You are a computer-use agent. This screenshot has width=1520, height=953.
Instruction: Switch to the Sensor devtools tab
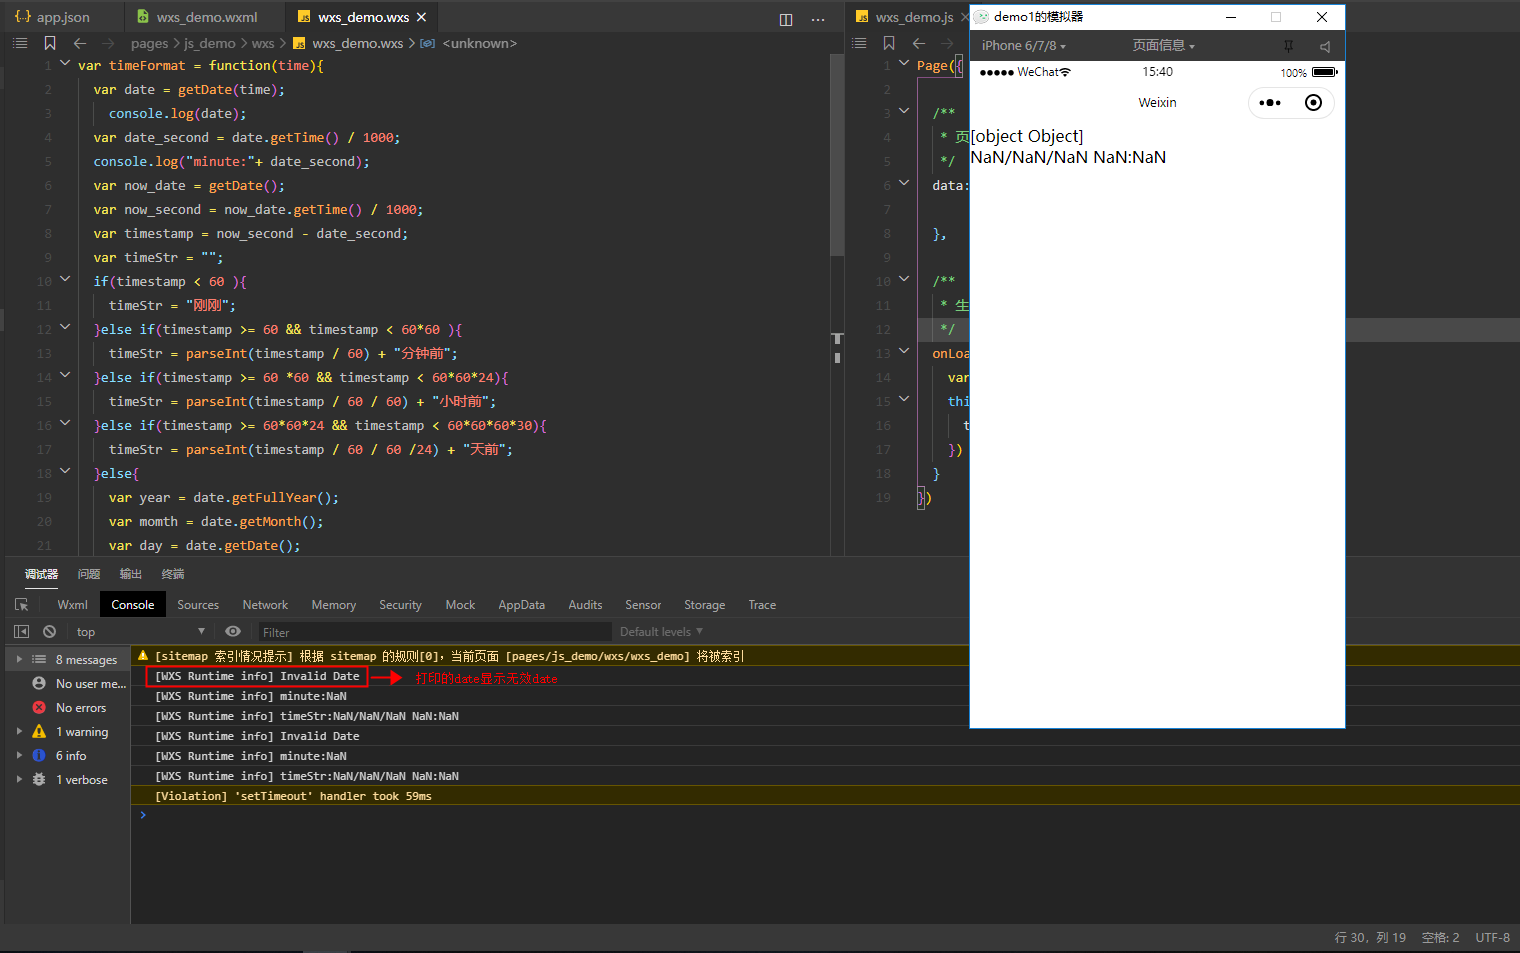pyautogui.click(x=643, y=605)
